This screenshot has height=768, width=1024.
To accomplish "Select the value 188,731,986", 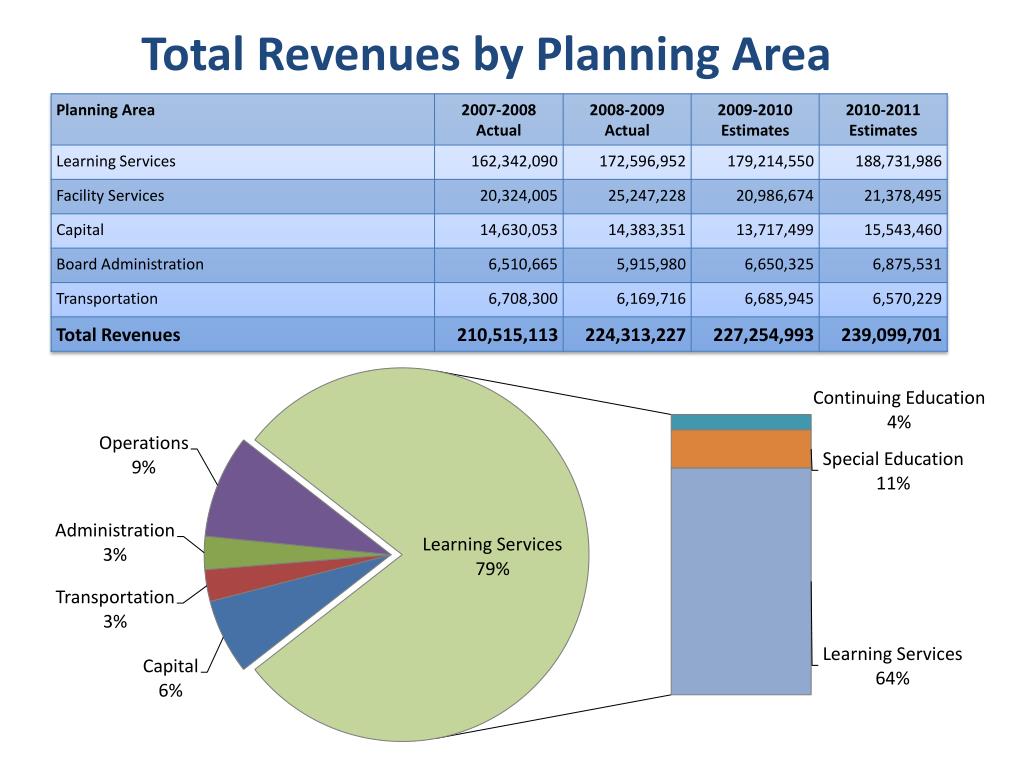I will pos(899,161).
